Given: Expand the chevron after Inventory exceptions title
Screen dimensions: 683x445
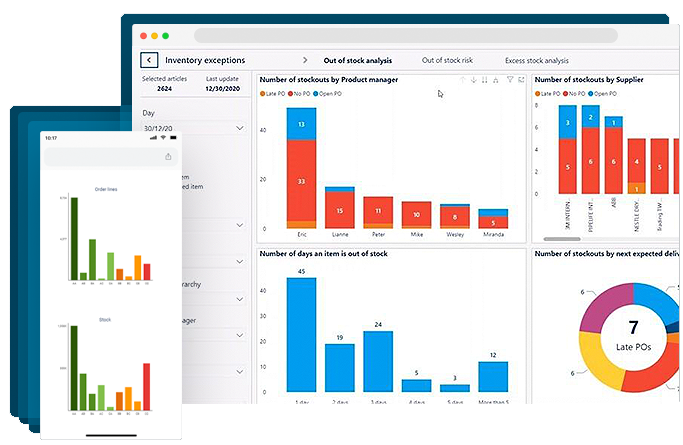Looking at the screenshot, I should (305, 60).
